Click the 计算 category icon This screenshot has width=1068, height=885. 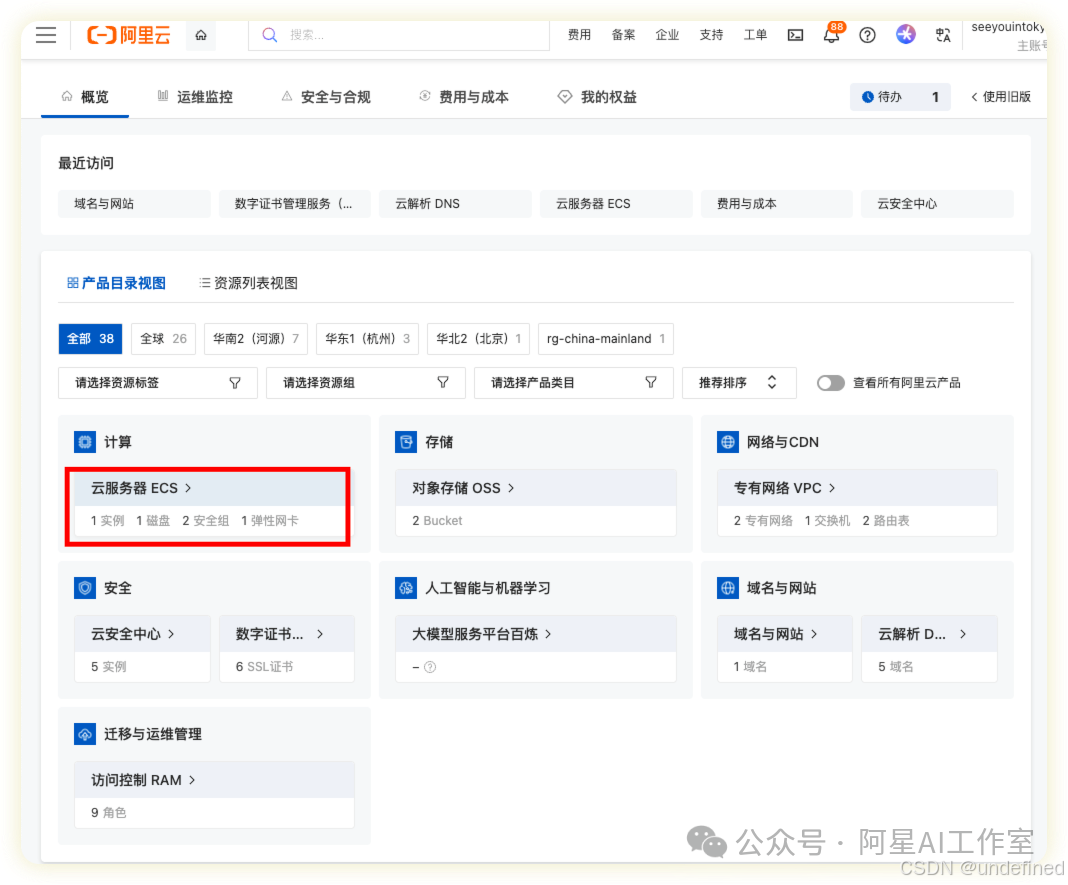coord(85,442)
